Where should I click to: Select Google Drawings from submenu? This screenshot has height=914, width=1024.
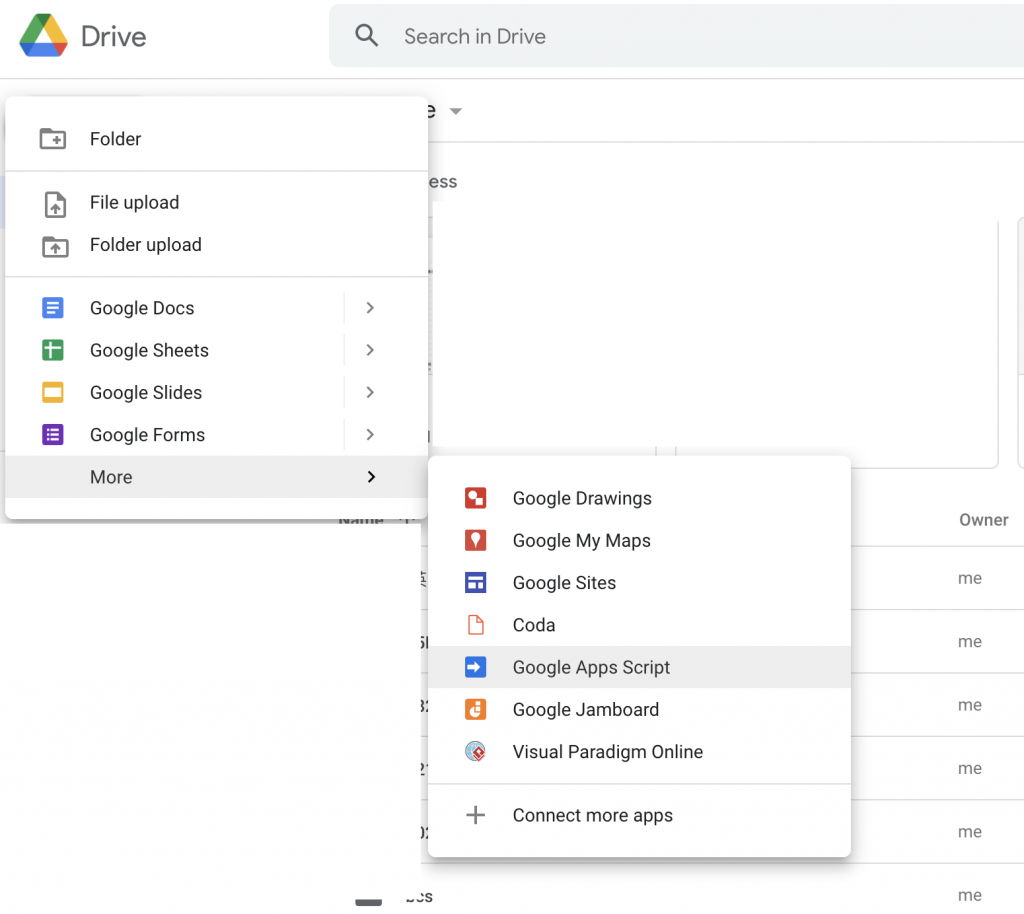pos(639,498)
